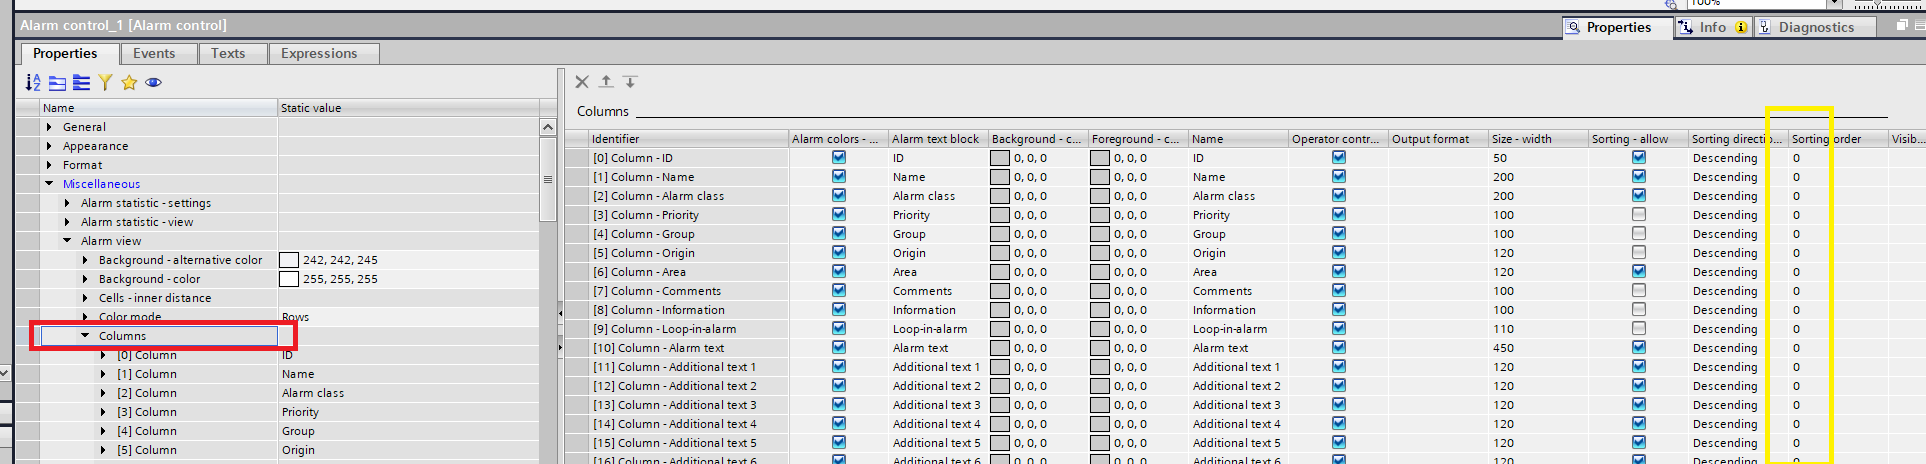
Task: Open the Info inspector tab
Action: click(x=1714, y=28)
